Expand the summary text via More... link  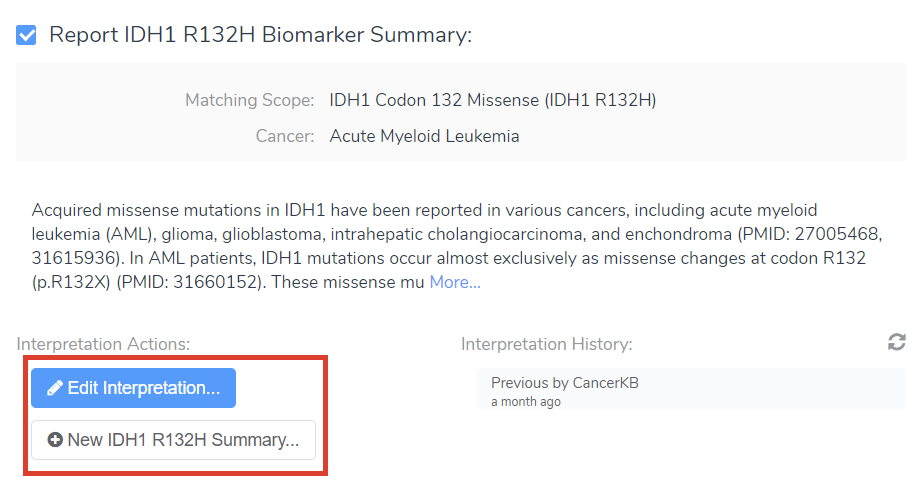[455, 282]
